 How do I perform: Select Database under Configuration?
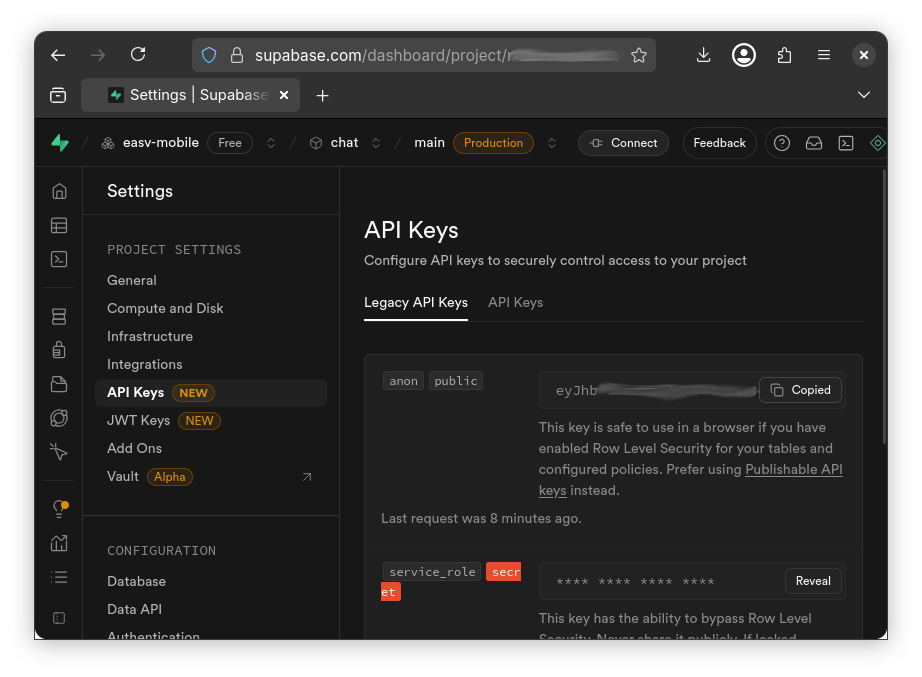(136, 581)
